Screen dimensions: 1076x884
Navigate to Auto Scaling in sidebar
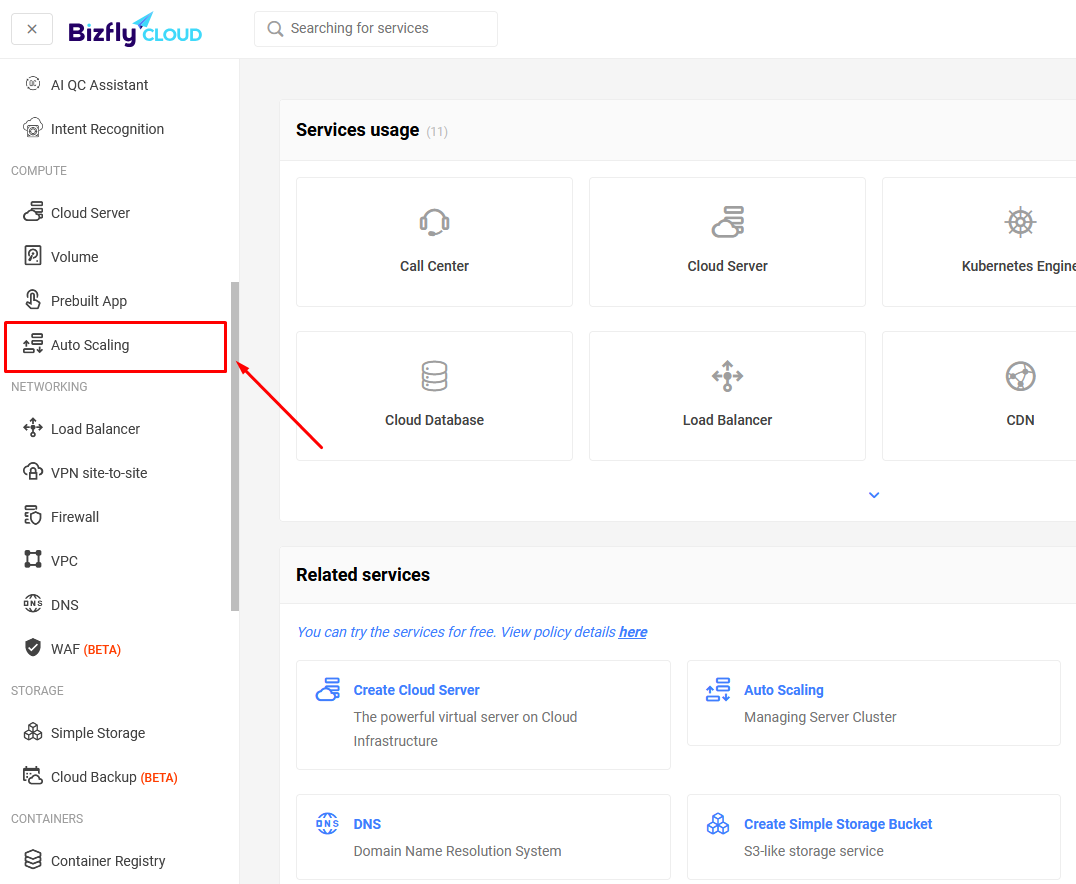[x=90, y=345]
